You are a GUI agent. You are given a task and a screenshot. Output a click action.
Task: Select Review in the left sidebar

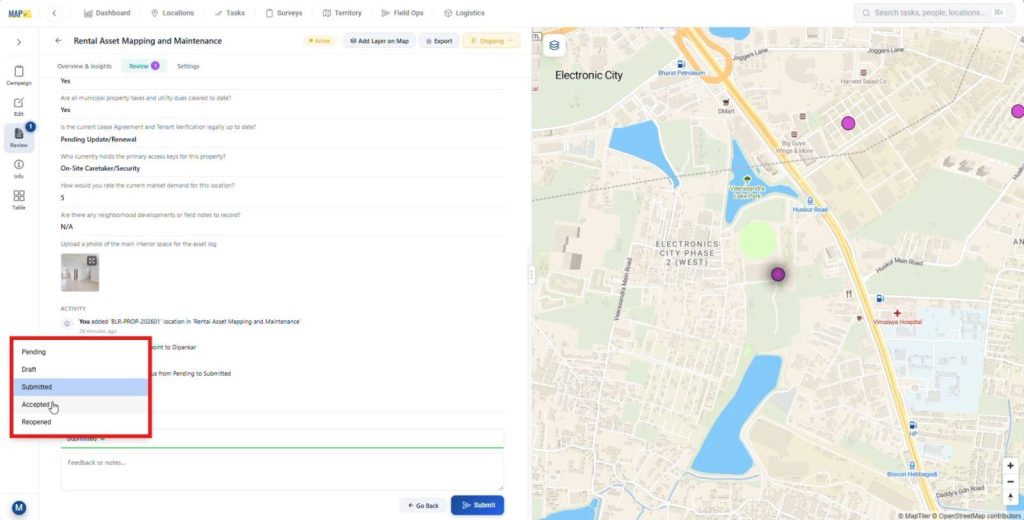tap(19, 137)
